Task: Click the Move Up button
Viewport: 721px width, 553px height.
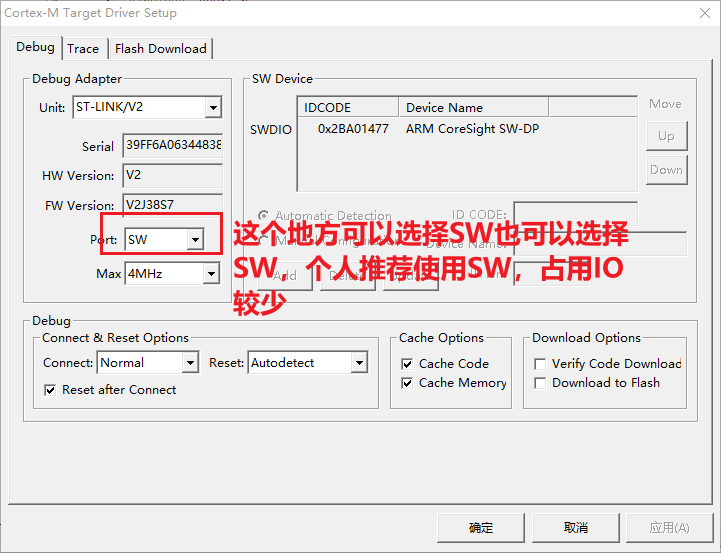Action: pos(666,136)
